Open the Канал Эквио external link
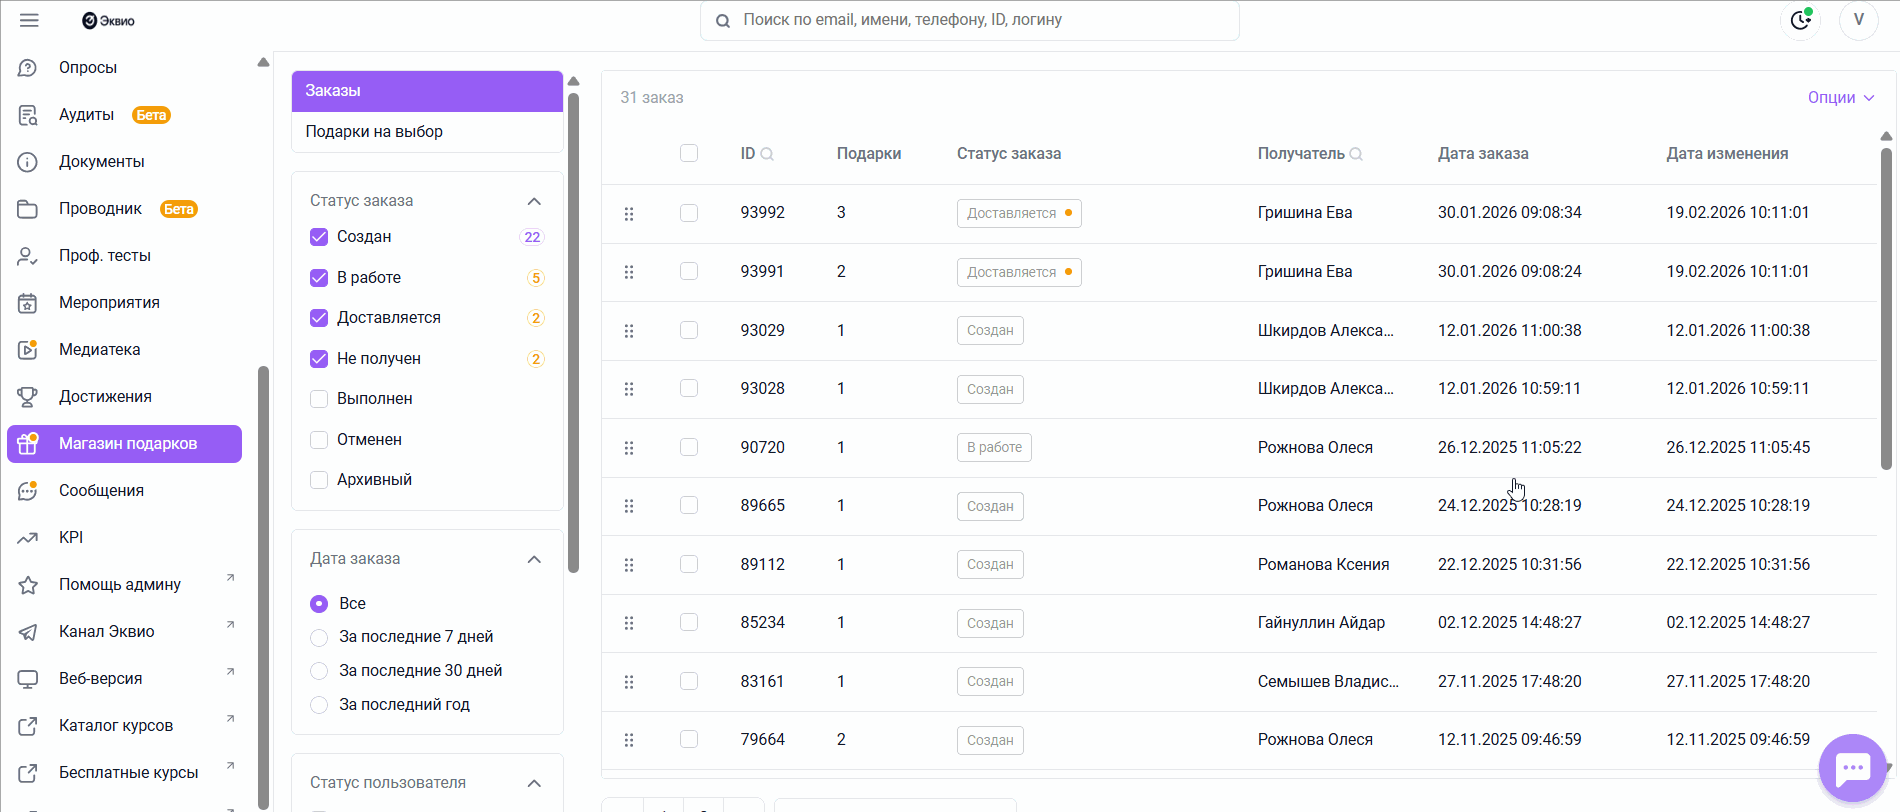This screenshot has height=812, width=1900. pos(107,632)
